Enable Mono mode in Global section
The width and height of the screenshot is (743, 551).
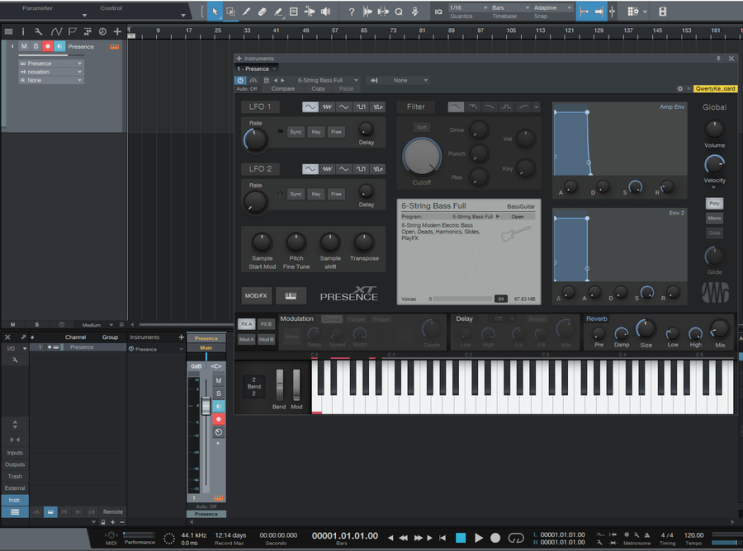(714, 218)
